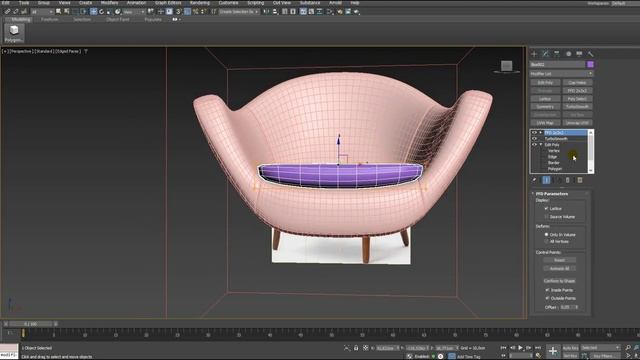640x360 pixels.
Task: Open selection filter All dropdown
Action: click(42, 11)
